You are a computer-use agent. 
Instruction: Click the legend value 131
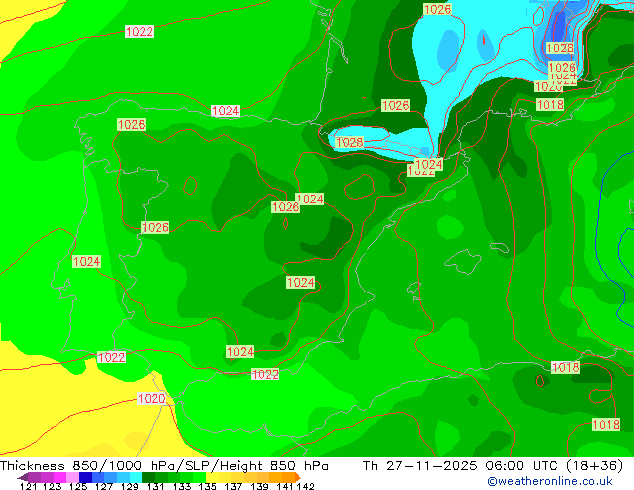tap(155, 486)
